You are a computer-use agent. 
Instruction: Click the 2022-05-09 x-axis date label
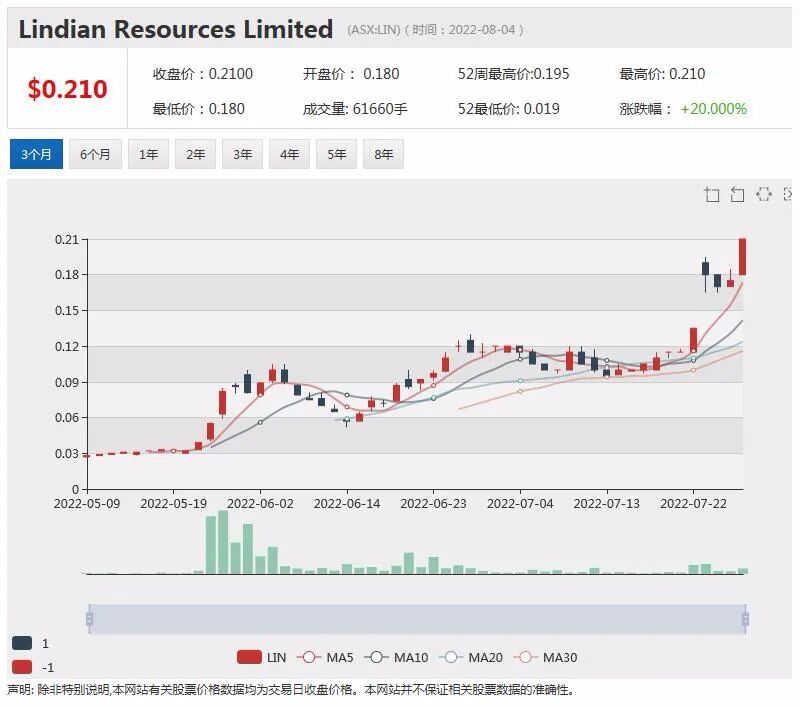(x=87, y=503)
